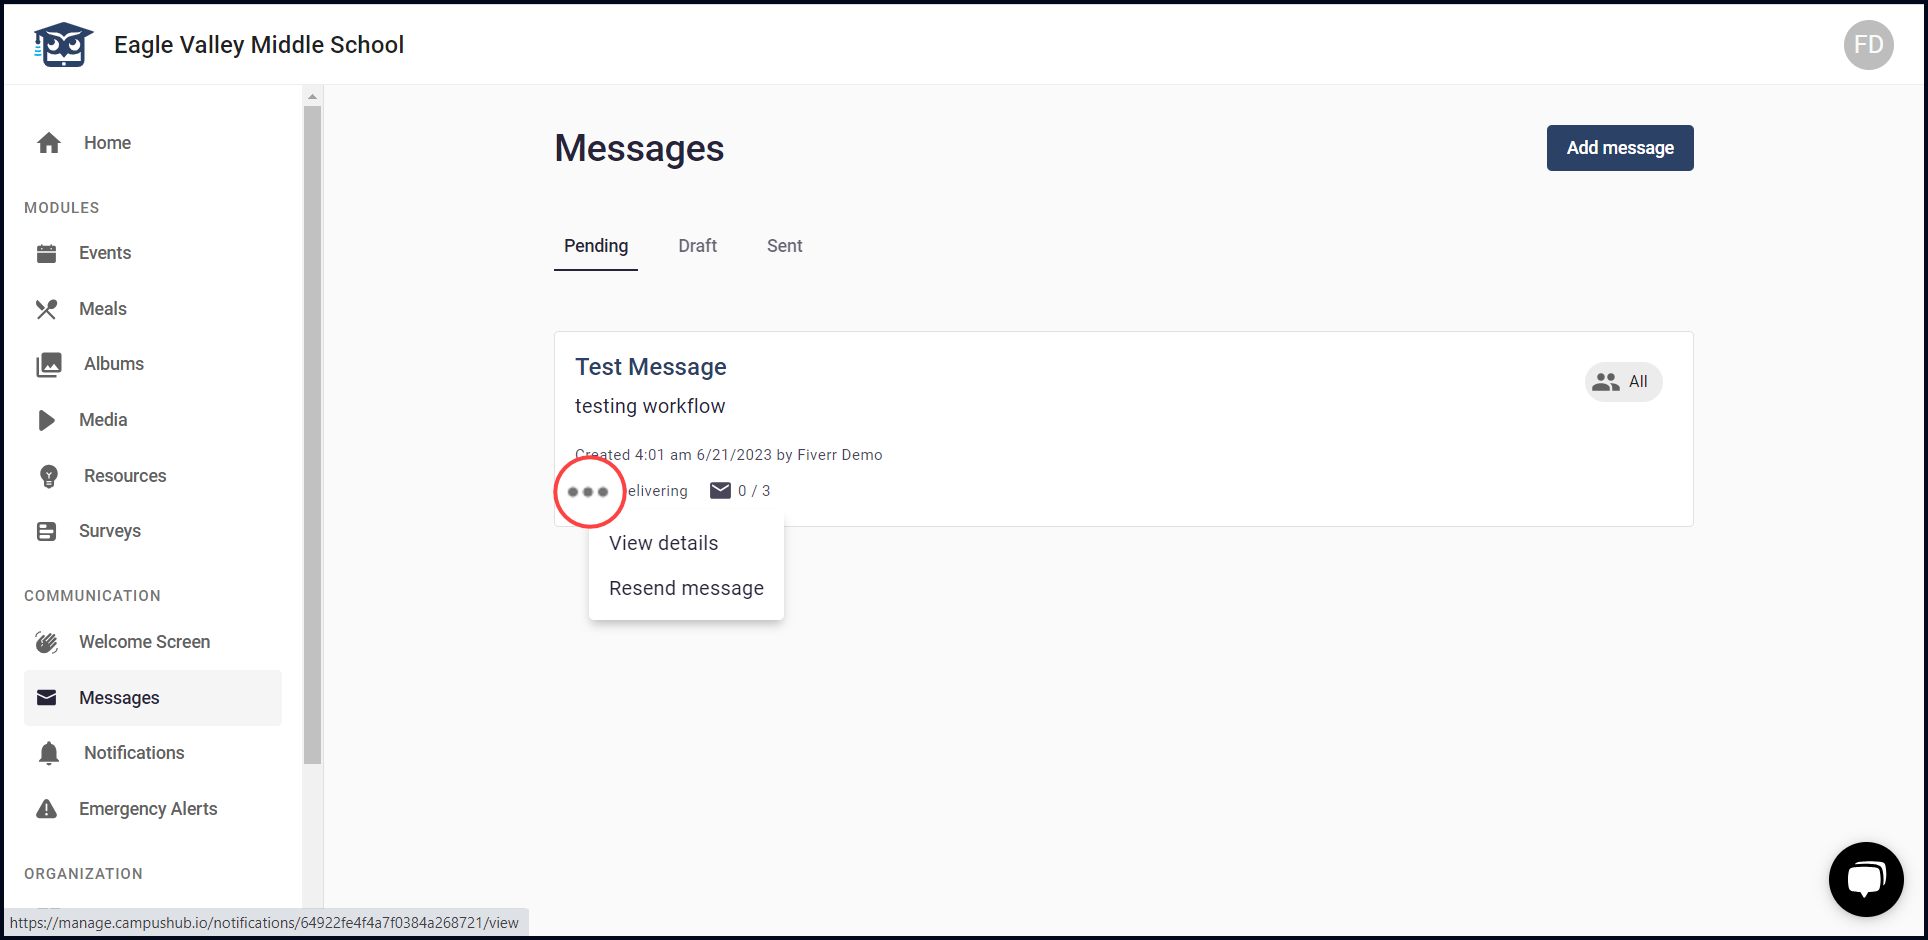
Task: Click the three-dot menu on Test Message
Action: click(588, 491)
